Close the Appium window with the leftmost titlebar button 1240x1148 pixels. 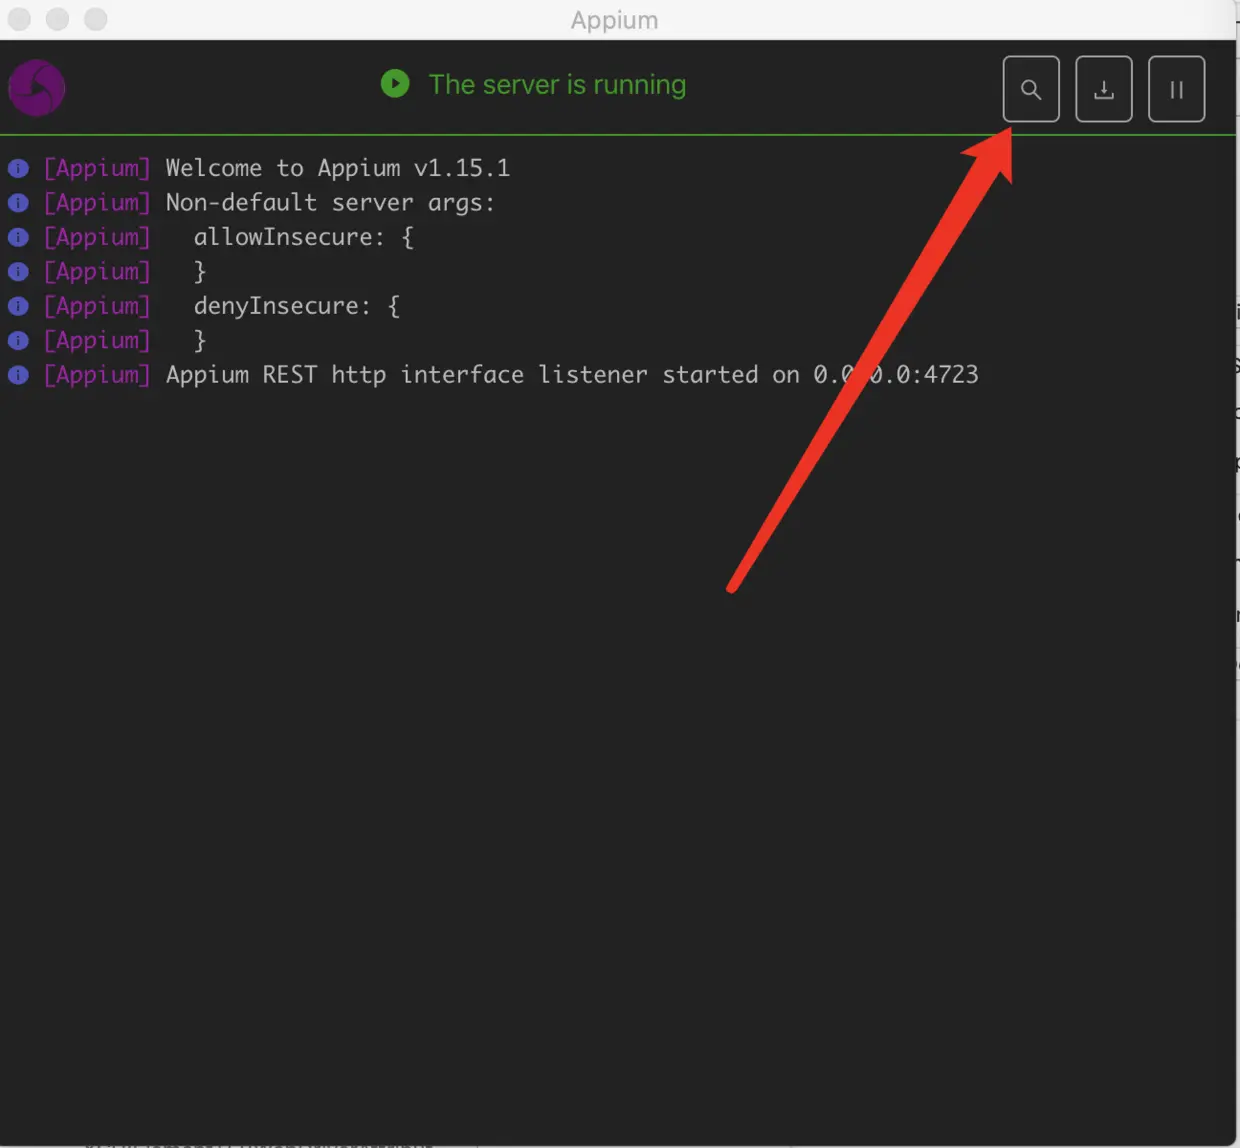point(19,19)
